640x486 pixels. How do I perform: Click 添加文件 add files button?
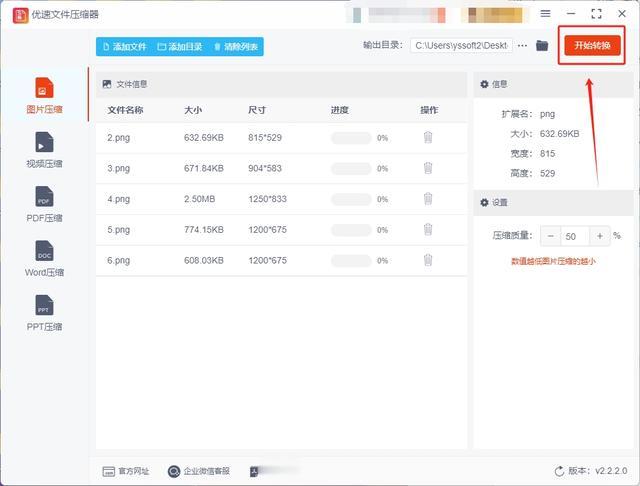click(x=124, y=47)
